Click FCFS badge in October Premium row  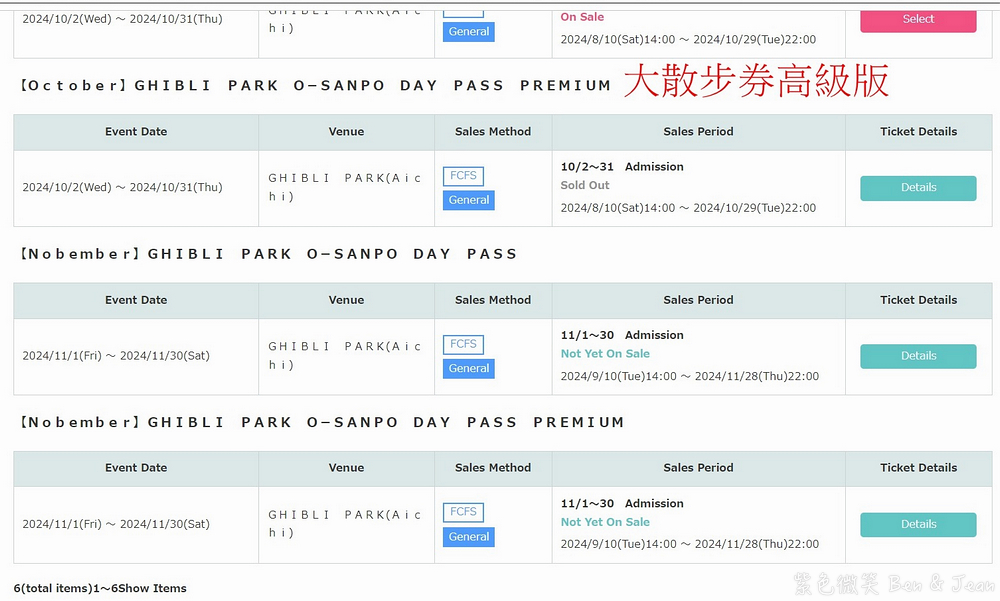point(463,176)
